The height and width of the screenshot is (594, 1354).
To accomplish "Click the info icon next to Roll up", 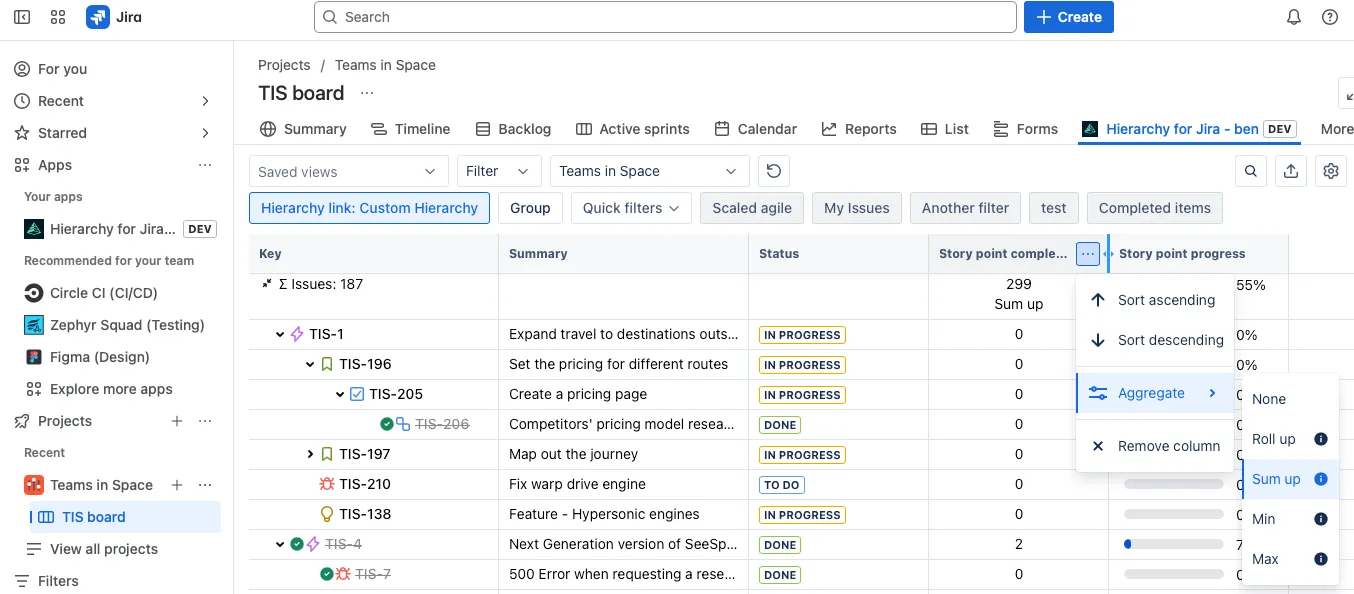I will [1320, 439].
